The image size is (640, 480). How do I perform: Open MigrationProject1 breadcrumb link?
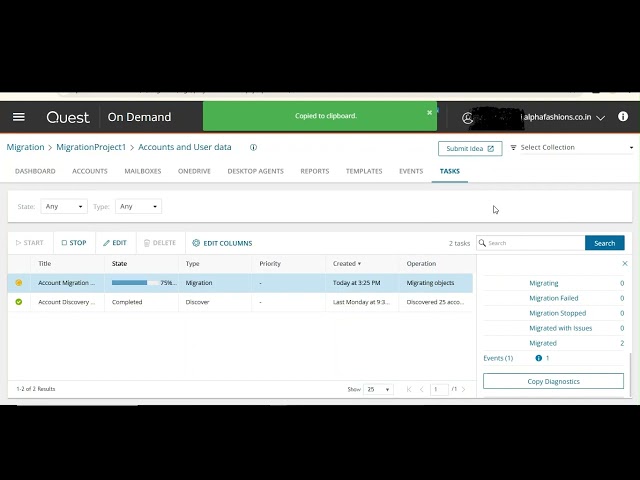pos(91,147)
